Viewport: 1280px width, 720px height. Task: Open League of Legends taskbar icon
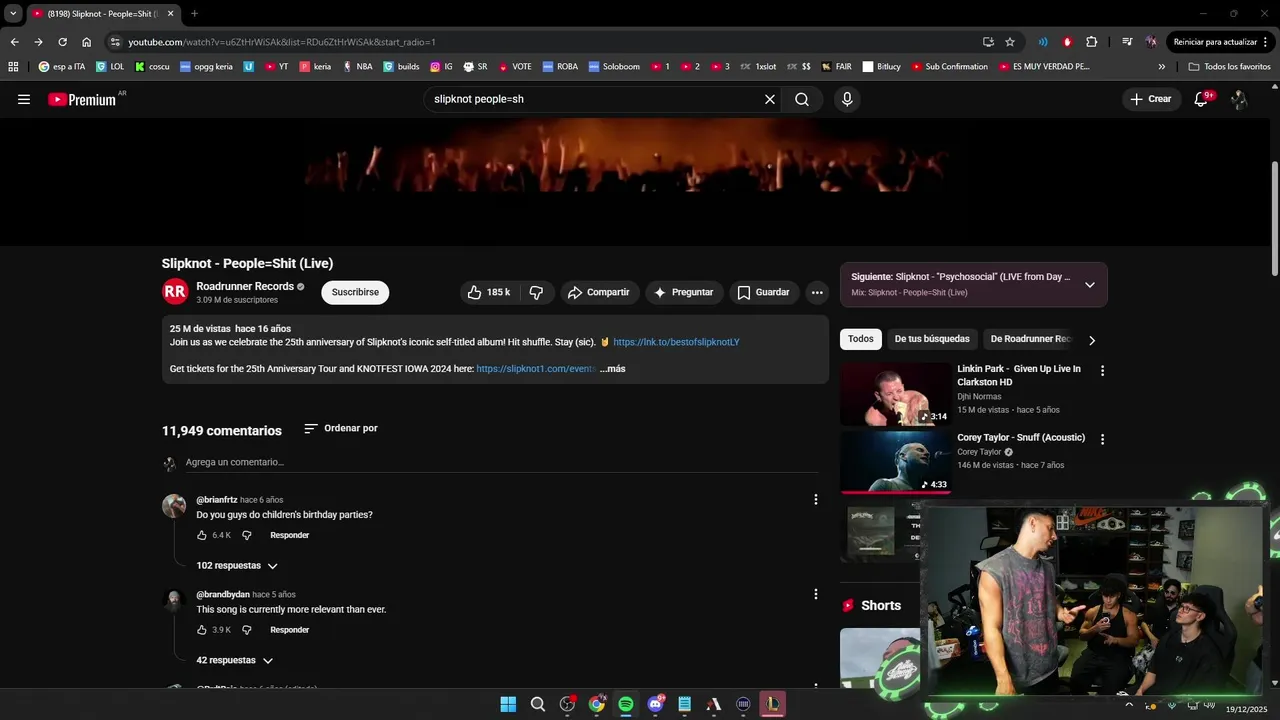773,704
